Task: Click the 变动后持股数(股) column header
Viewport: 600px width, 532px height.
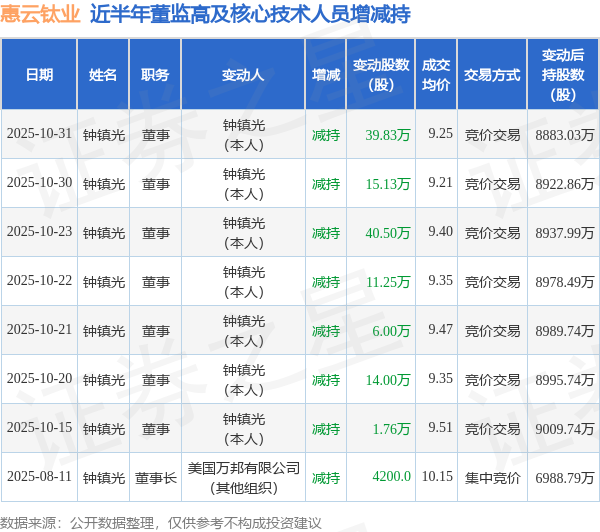Action: 563,74
